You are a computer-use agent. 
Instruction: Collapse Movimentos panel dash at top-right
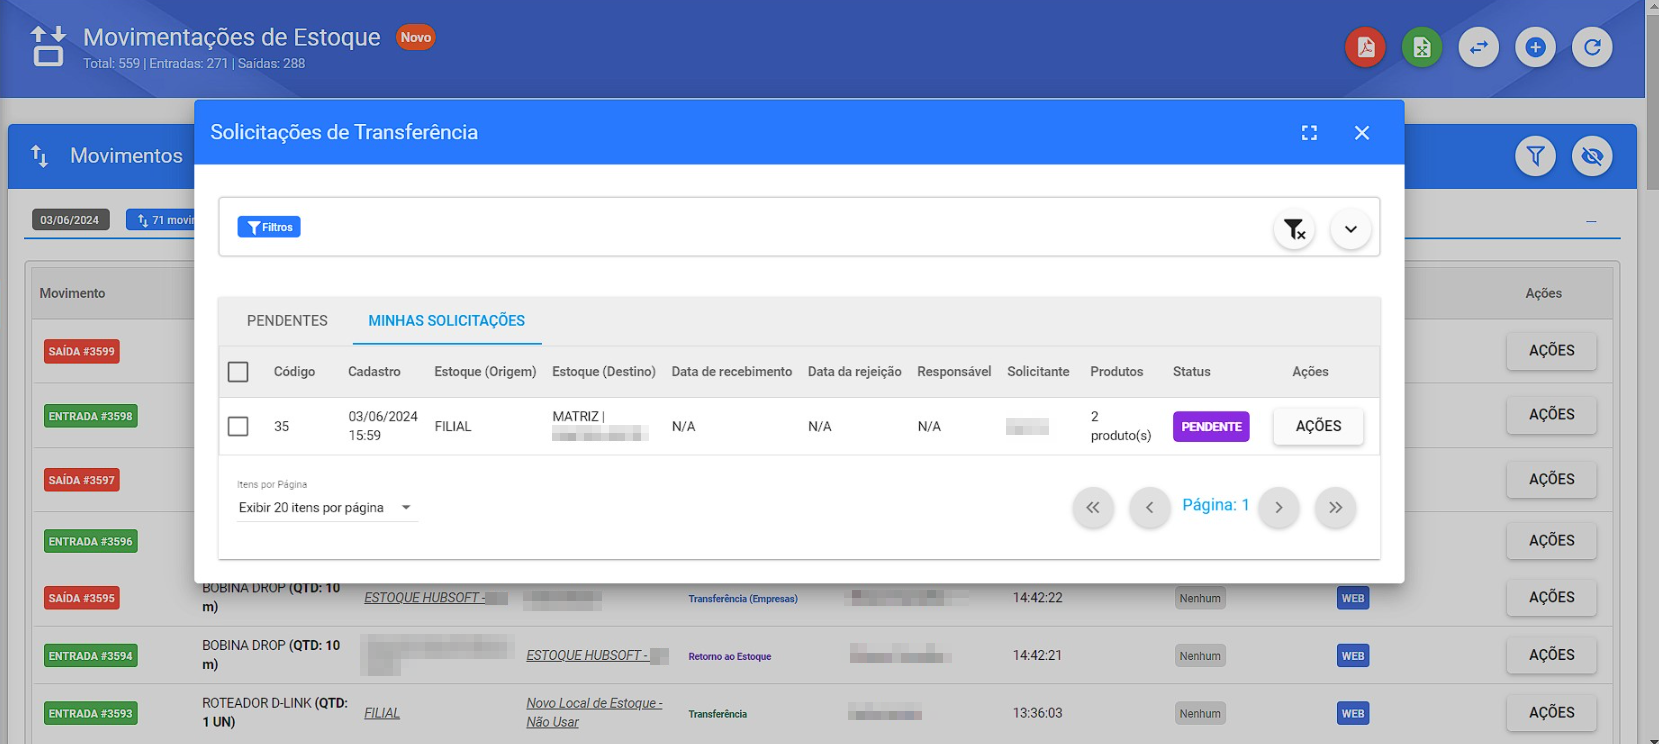click(x=1591, y=221)
